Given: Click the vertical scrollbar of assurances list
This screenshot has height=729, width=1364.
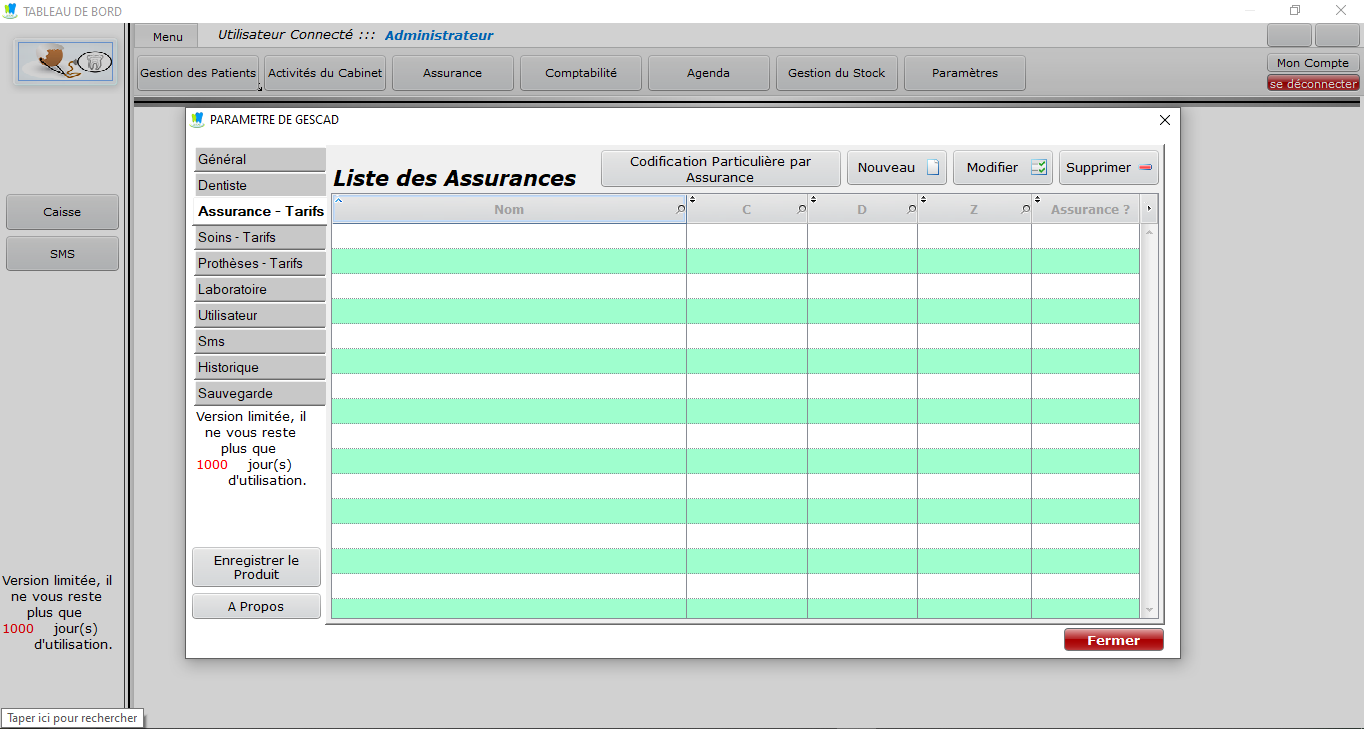Looking at the screenshot, I should tap(1149, 420).
